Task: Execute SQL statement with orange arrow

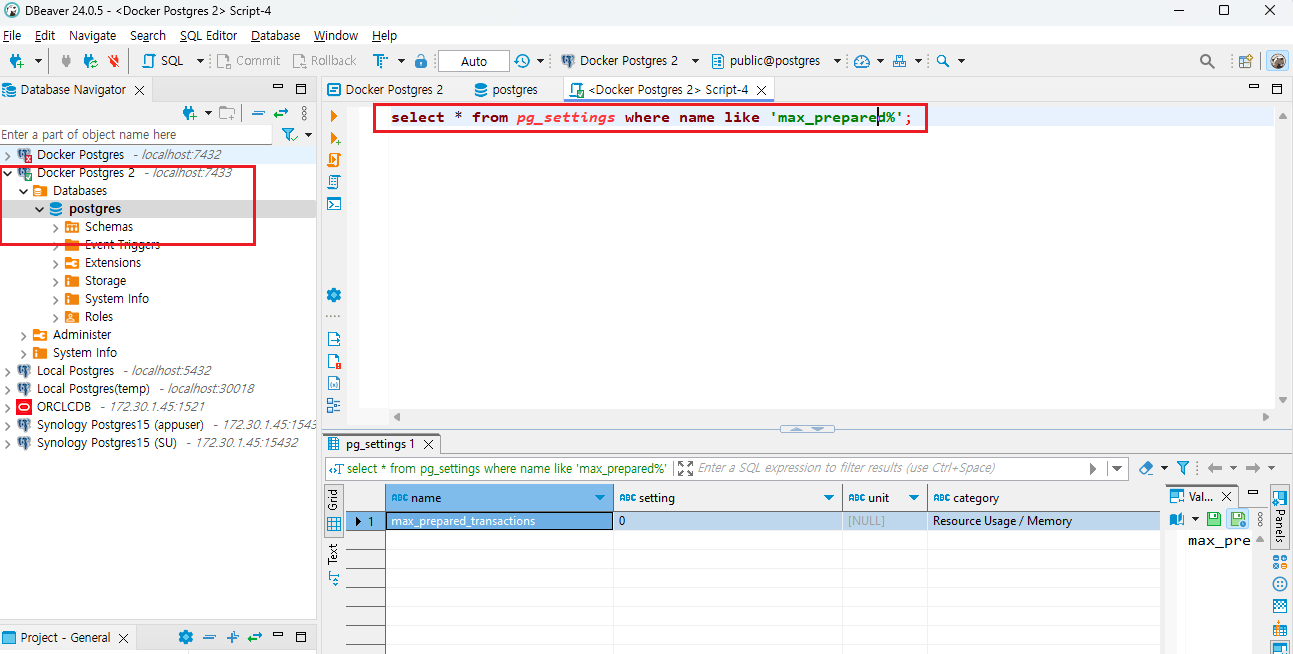Action: click(334, 117)
